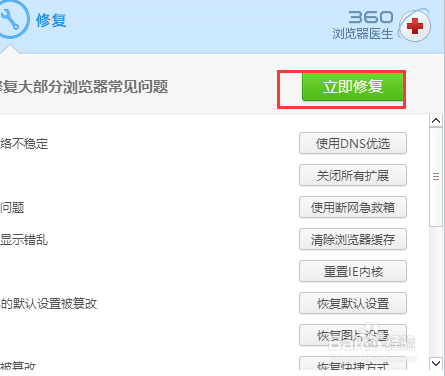Click the 360 浏览器医生 logo text
The height and width of the screenshot is (376, 445).
point(363,25)
